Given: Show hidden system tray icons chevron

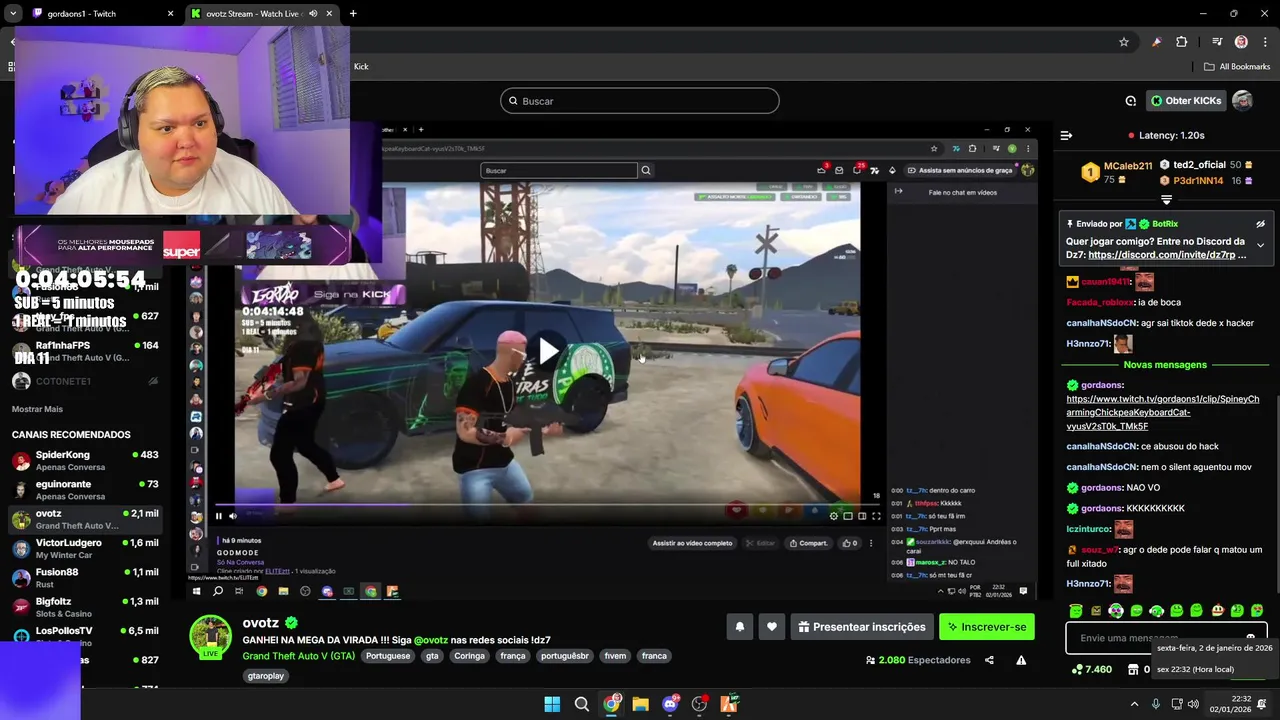Looking at the screenshot, I should [x=1135, y=704].
